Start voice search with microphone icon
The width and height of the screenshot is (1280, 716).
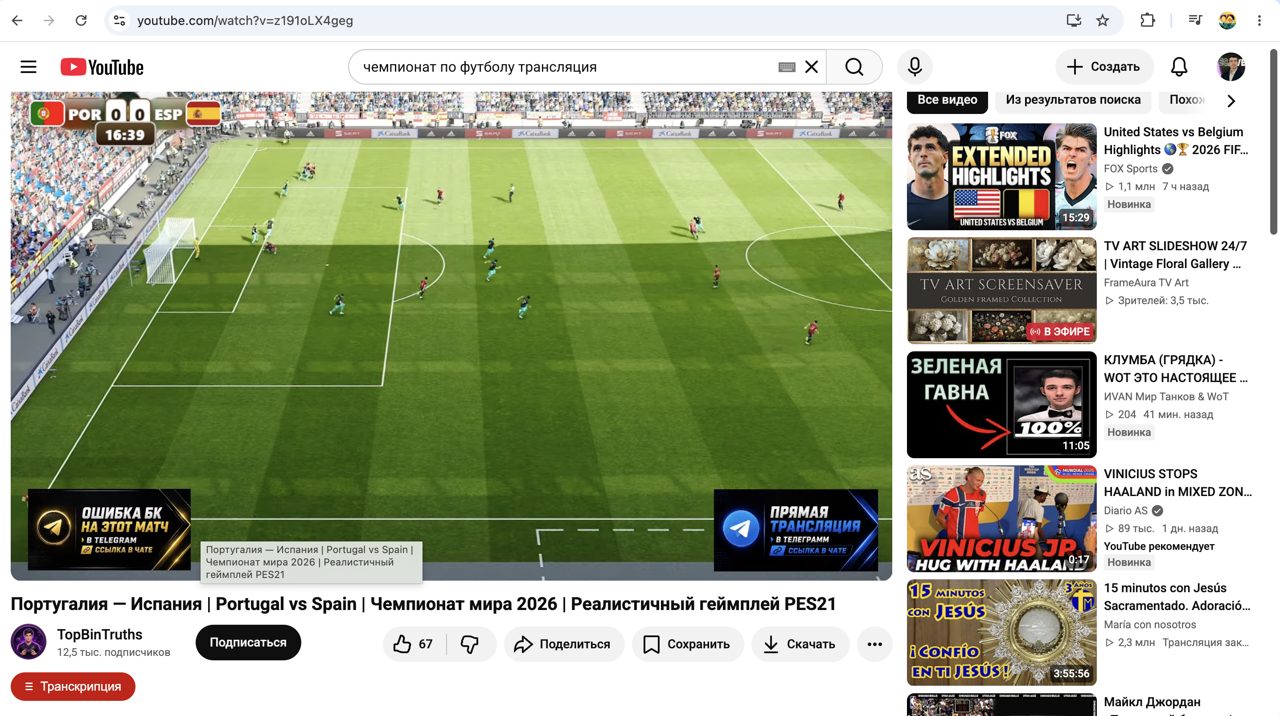coord(914,67)
